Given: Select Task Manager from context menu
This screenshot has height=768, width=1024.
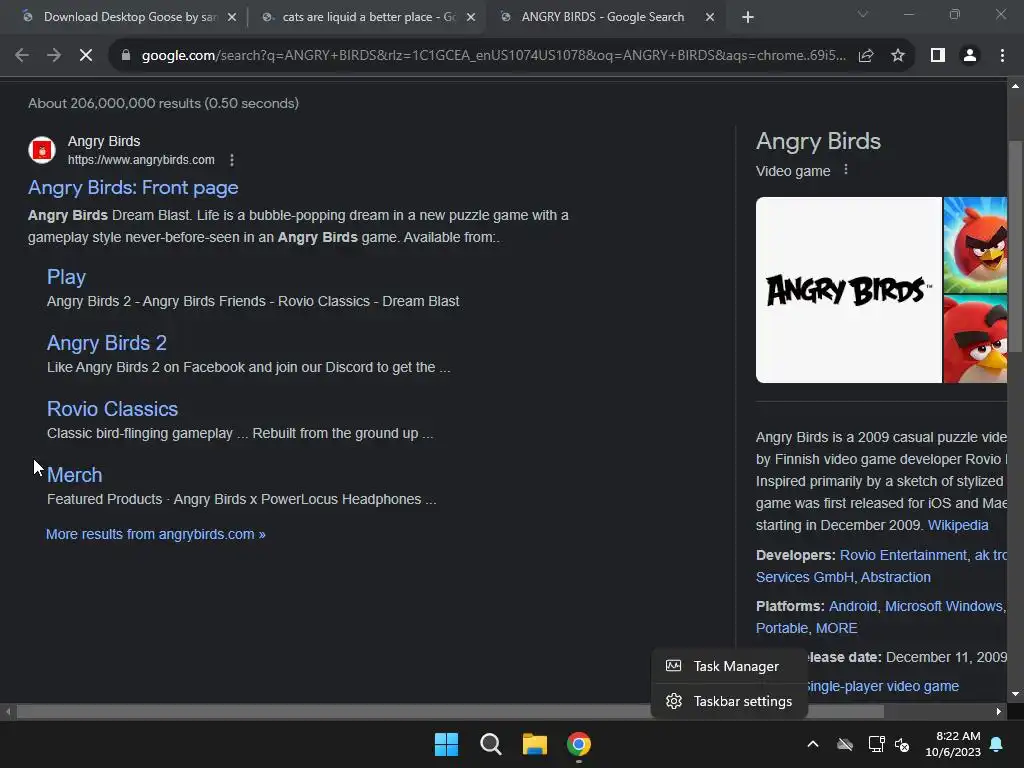Looking at the screenshot, I should (x=729, y=666).
